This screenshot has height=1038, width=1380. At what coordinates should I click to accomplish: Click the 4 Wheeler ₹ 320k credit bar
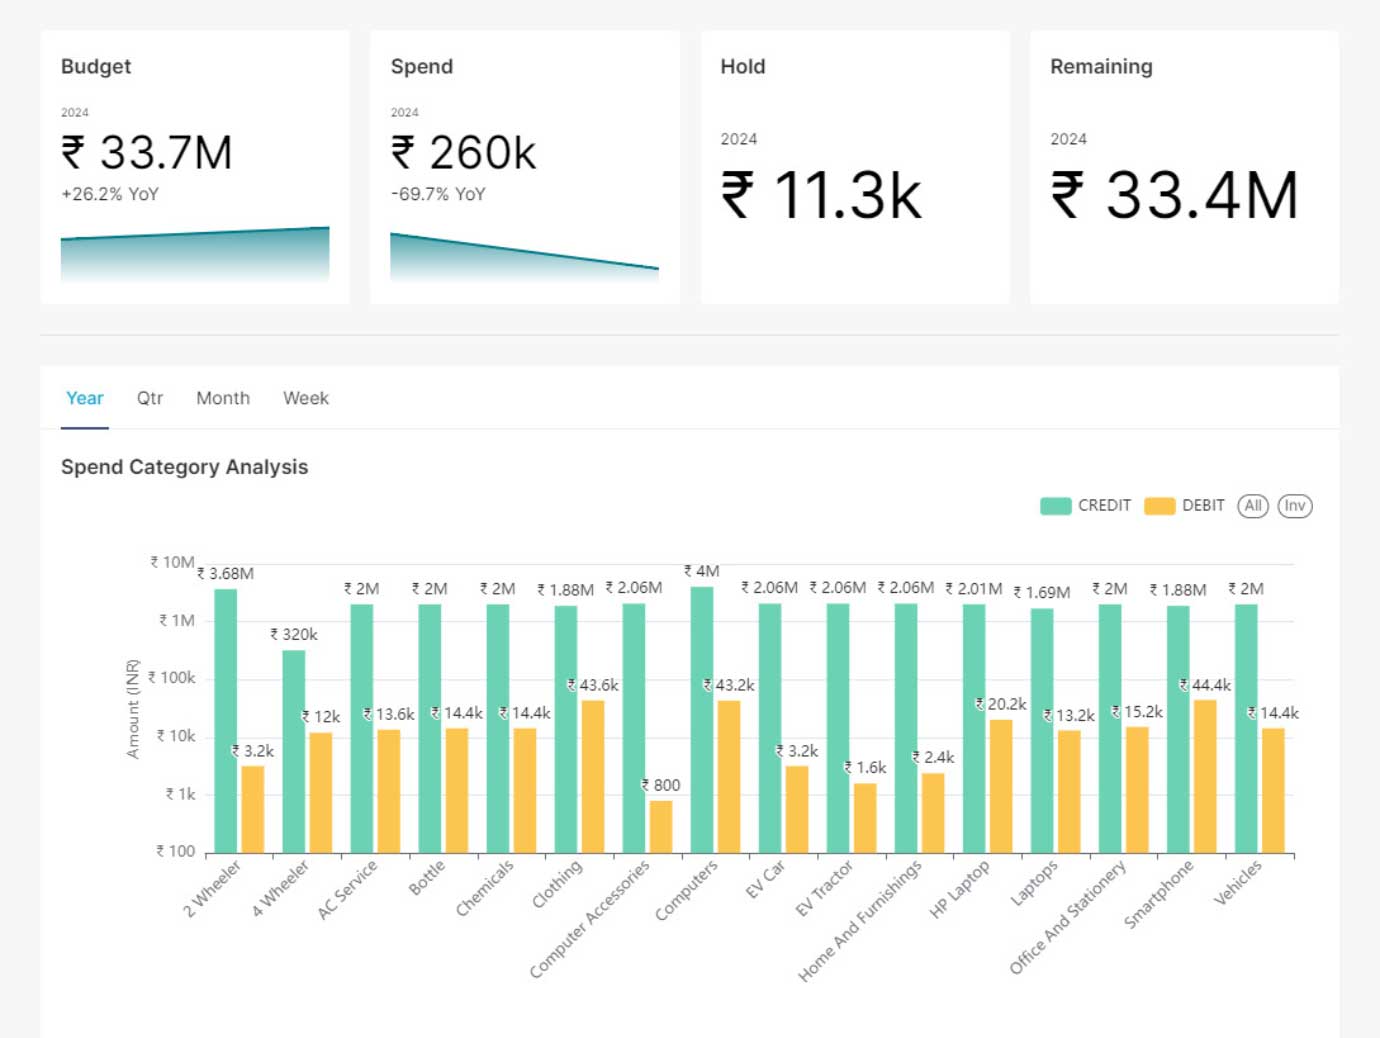(294, 750)
